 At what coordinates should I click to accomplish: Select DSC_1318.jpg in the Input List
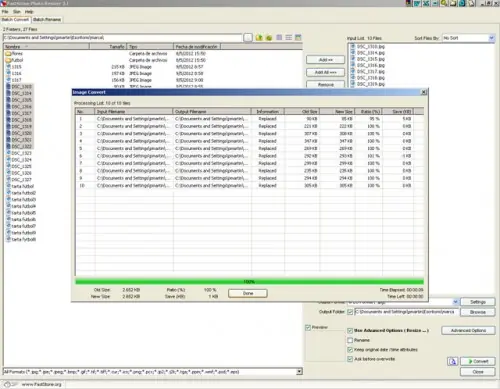[x=368, y=78]
